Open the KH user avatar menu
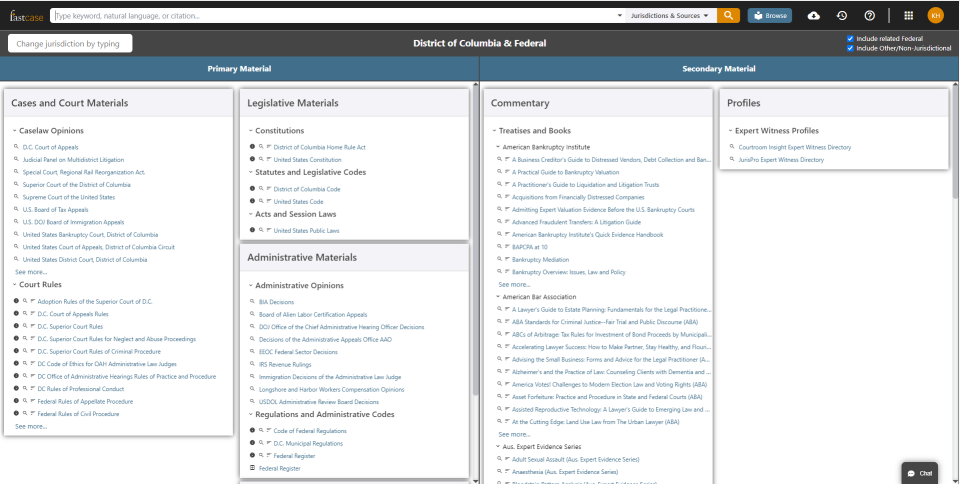 [936, 15]
